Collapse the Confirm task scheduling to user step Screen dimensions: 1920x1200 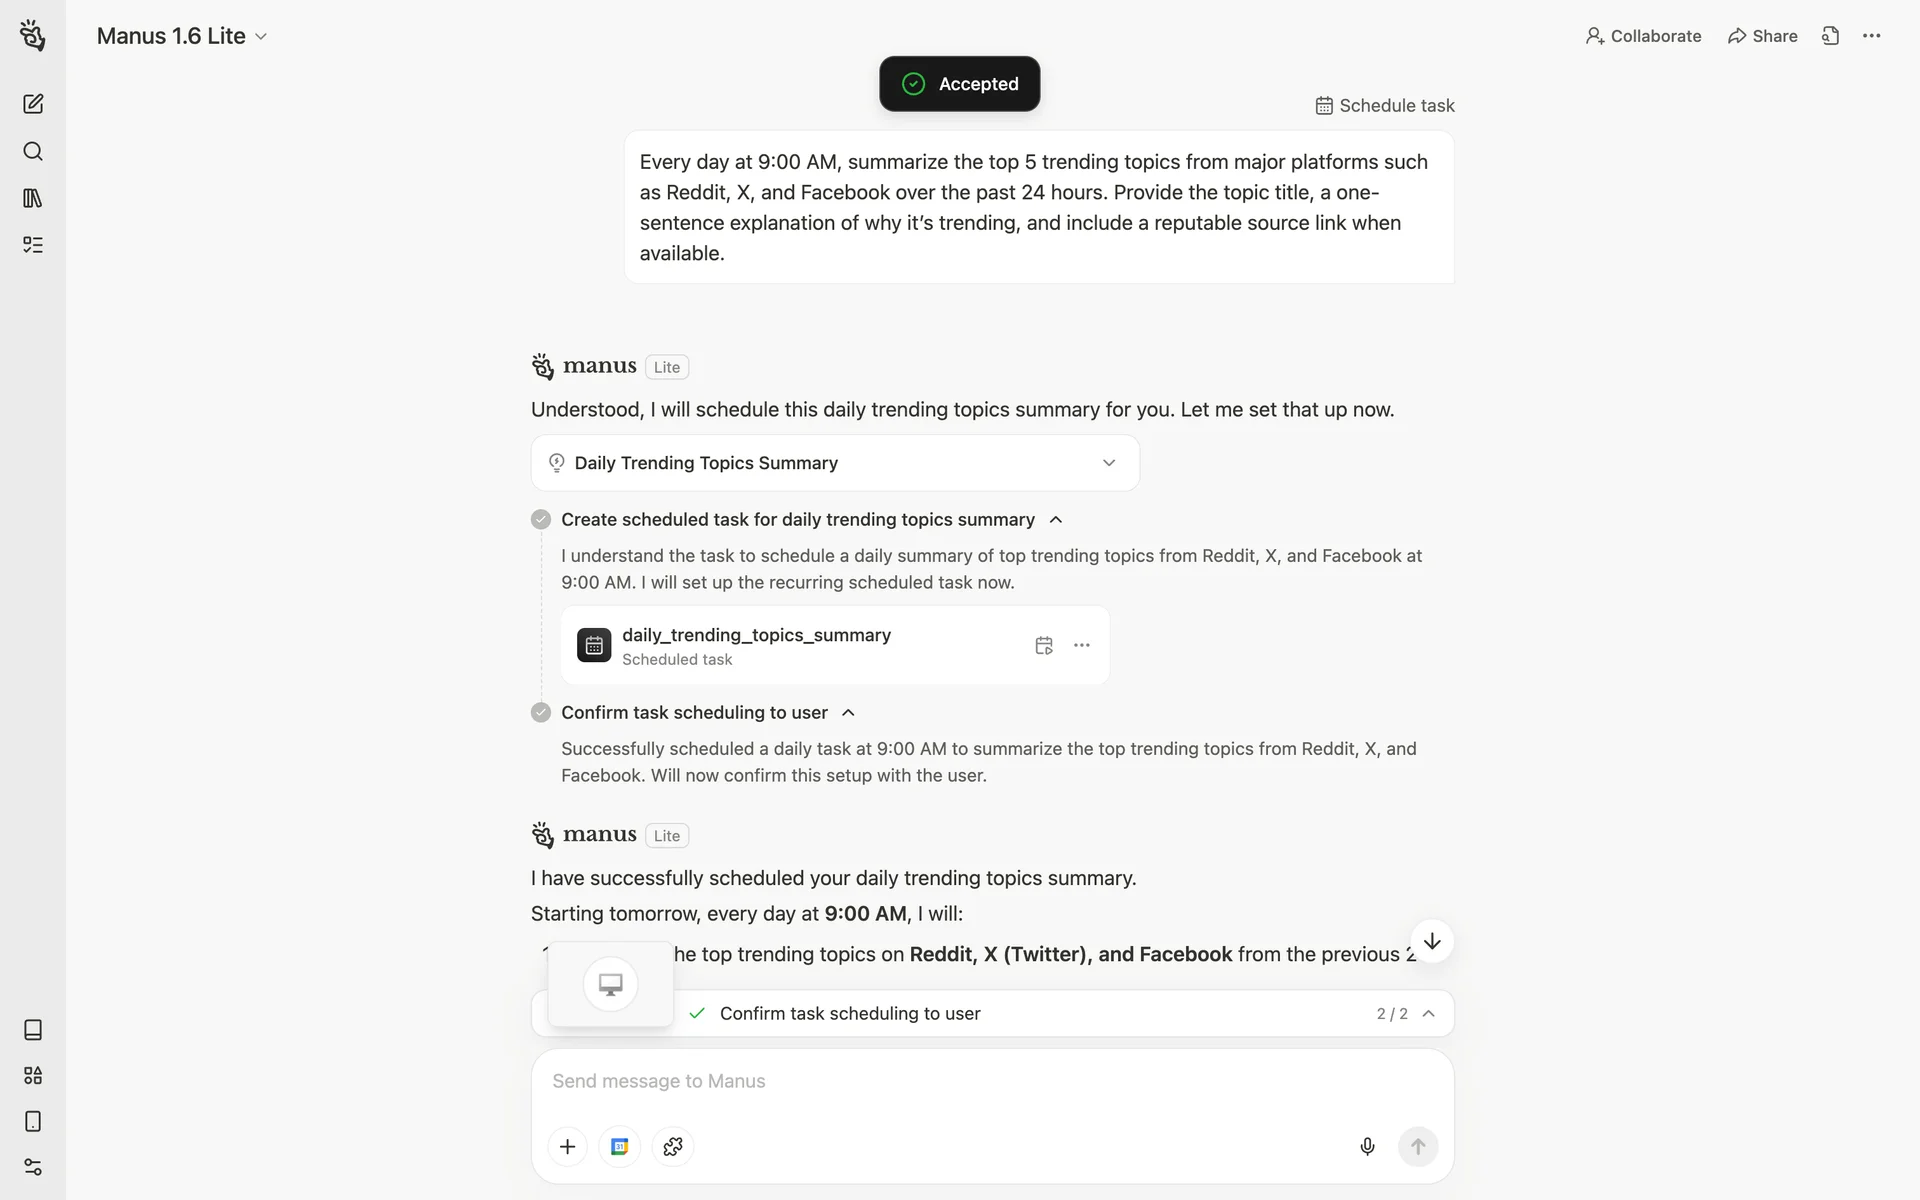[x=848, y=713]
